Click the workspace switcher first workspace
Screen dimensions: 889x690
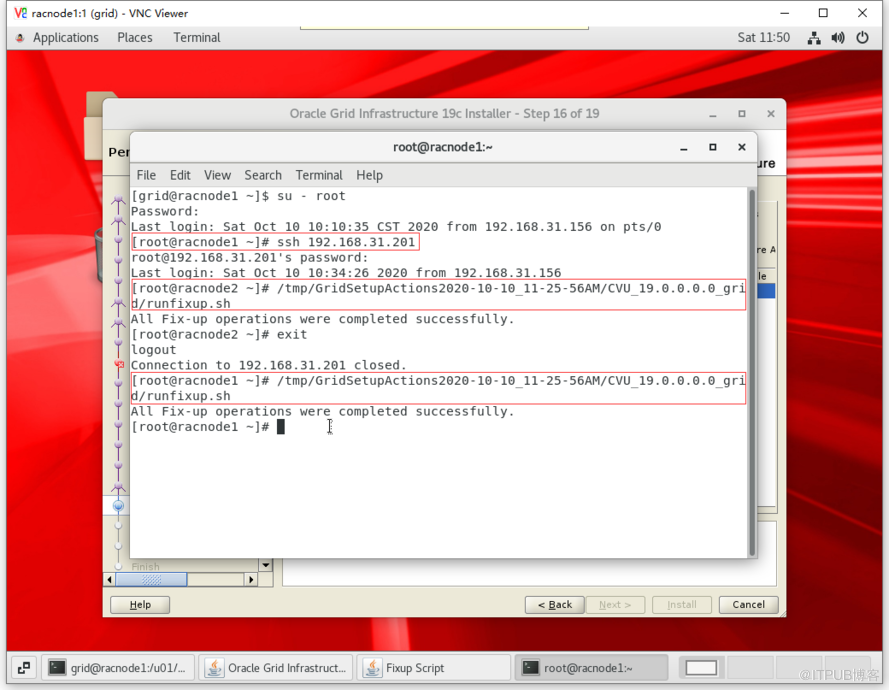(701, 668)
